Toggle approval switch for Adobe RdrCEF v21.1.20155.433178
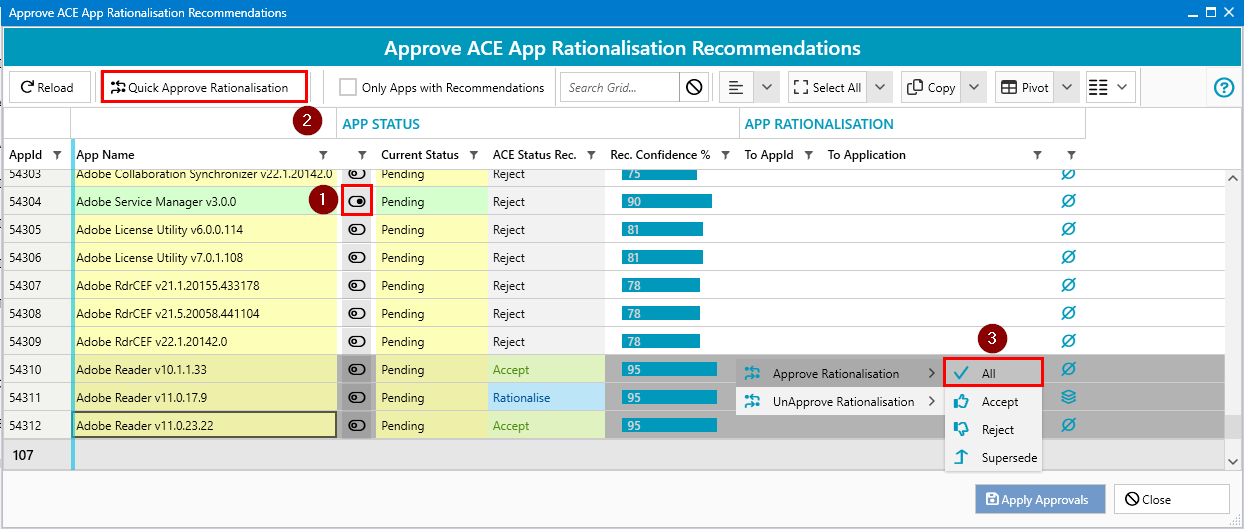The height and width of the screenshot is (529, 1244). pyautogui.click(x=357, y=286)
